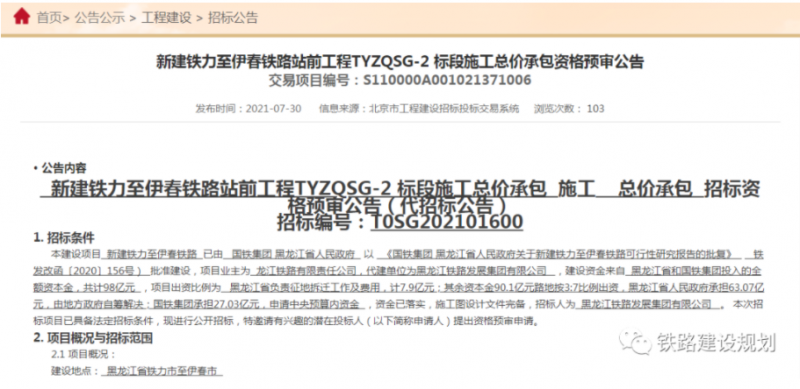This screenshot has height=389, width=800.
Task: Click the 信息来源 Beijing trading system text
Action: [419, 109]
